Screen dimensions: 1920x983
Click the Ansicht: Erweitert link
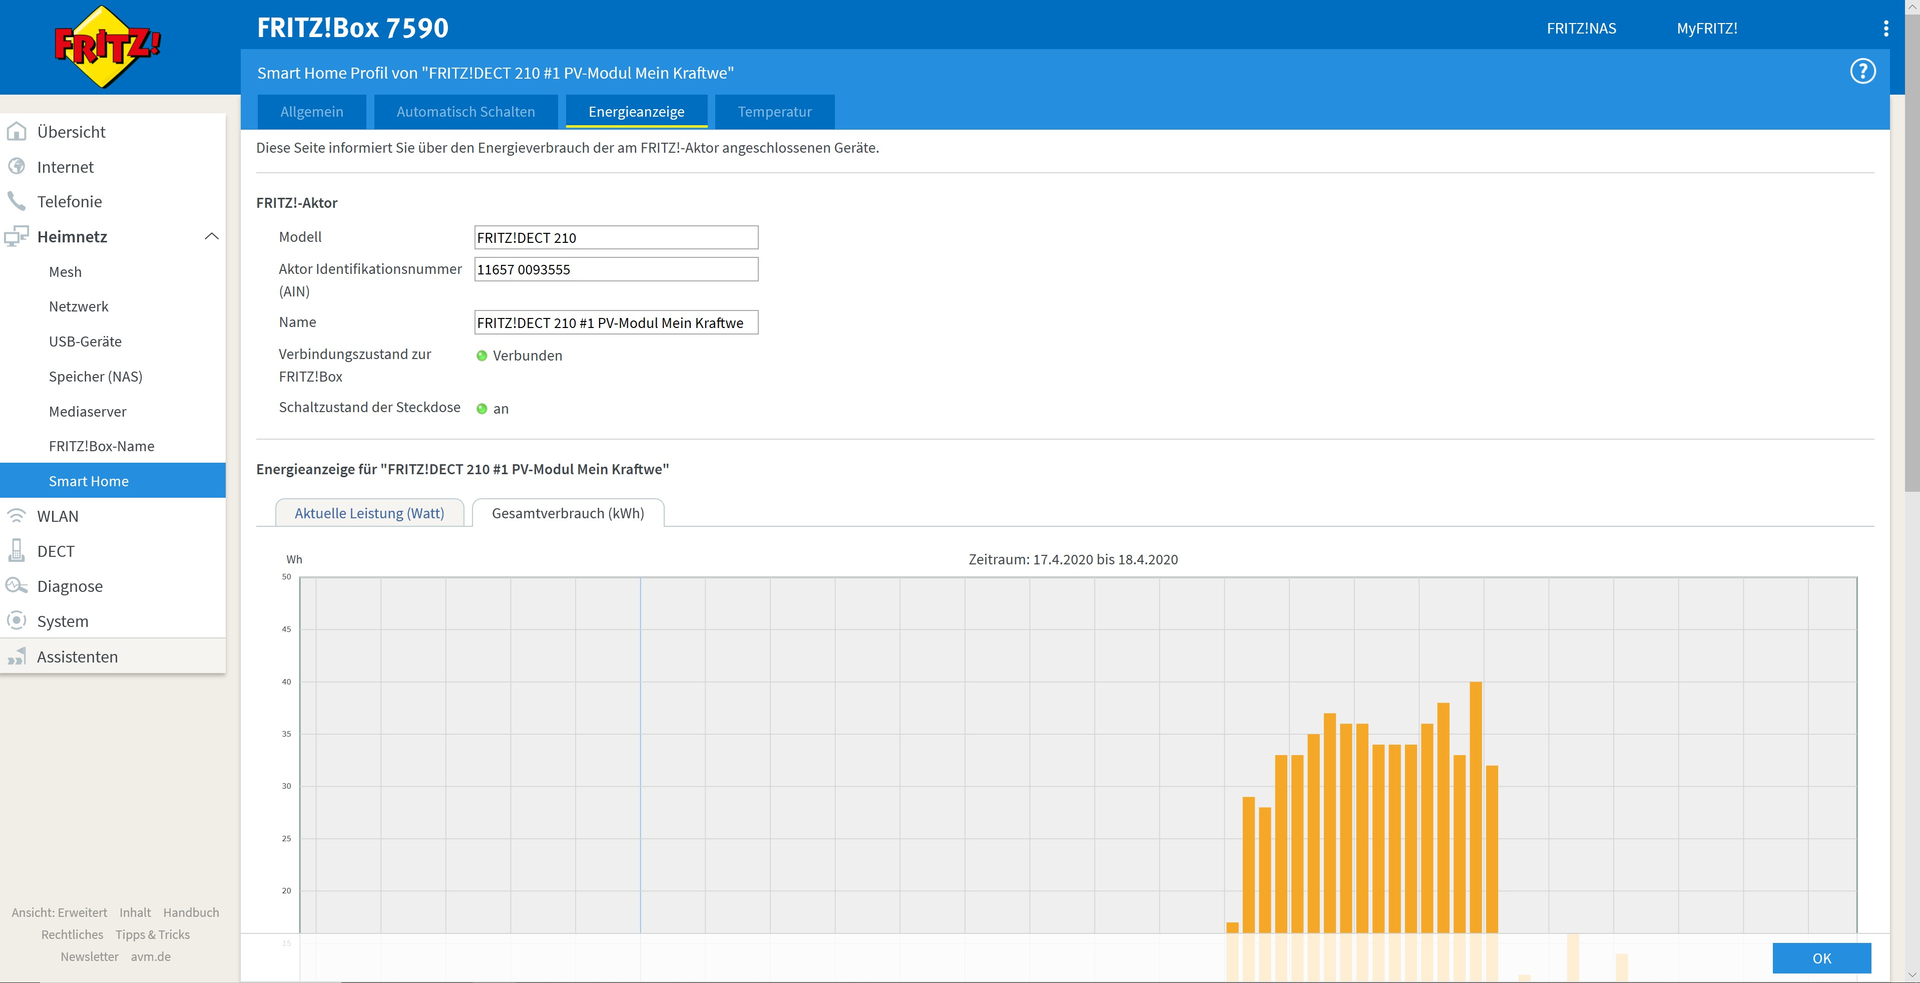coord(59,912)
